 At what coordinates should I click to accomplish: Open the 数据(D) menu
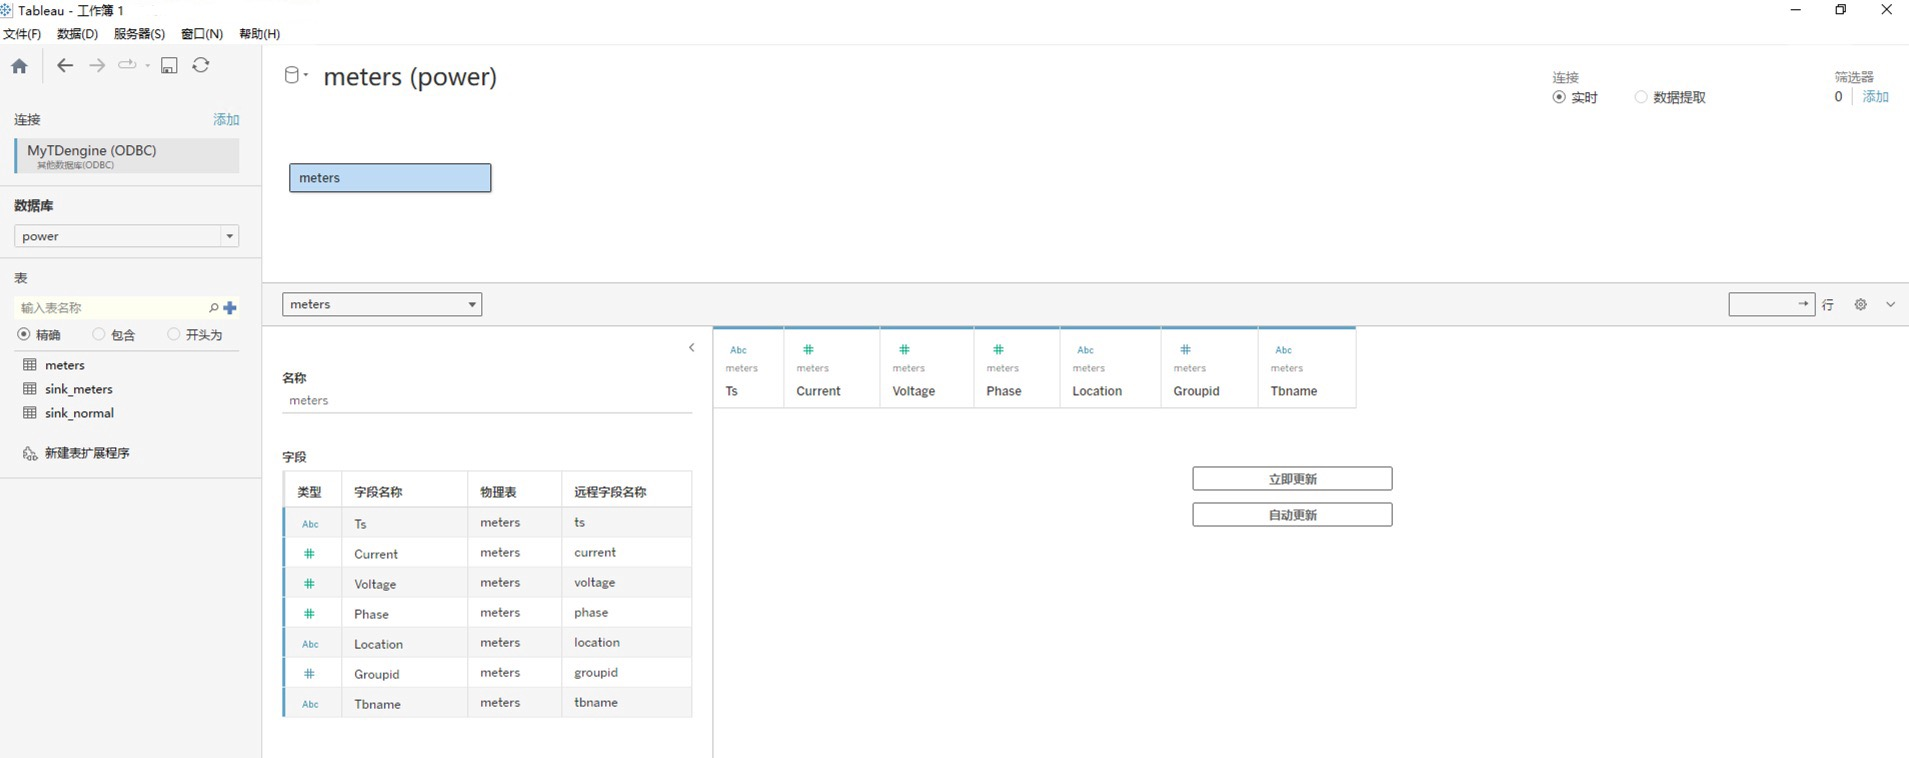pos(77,34)
